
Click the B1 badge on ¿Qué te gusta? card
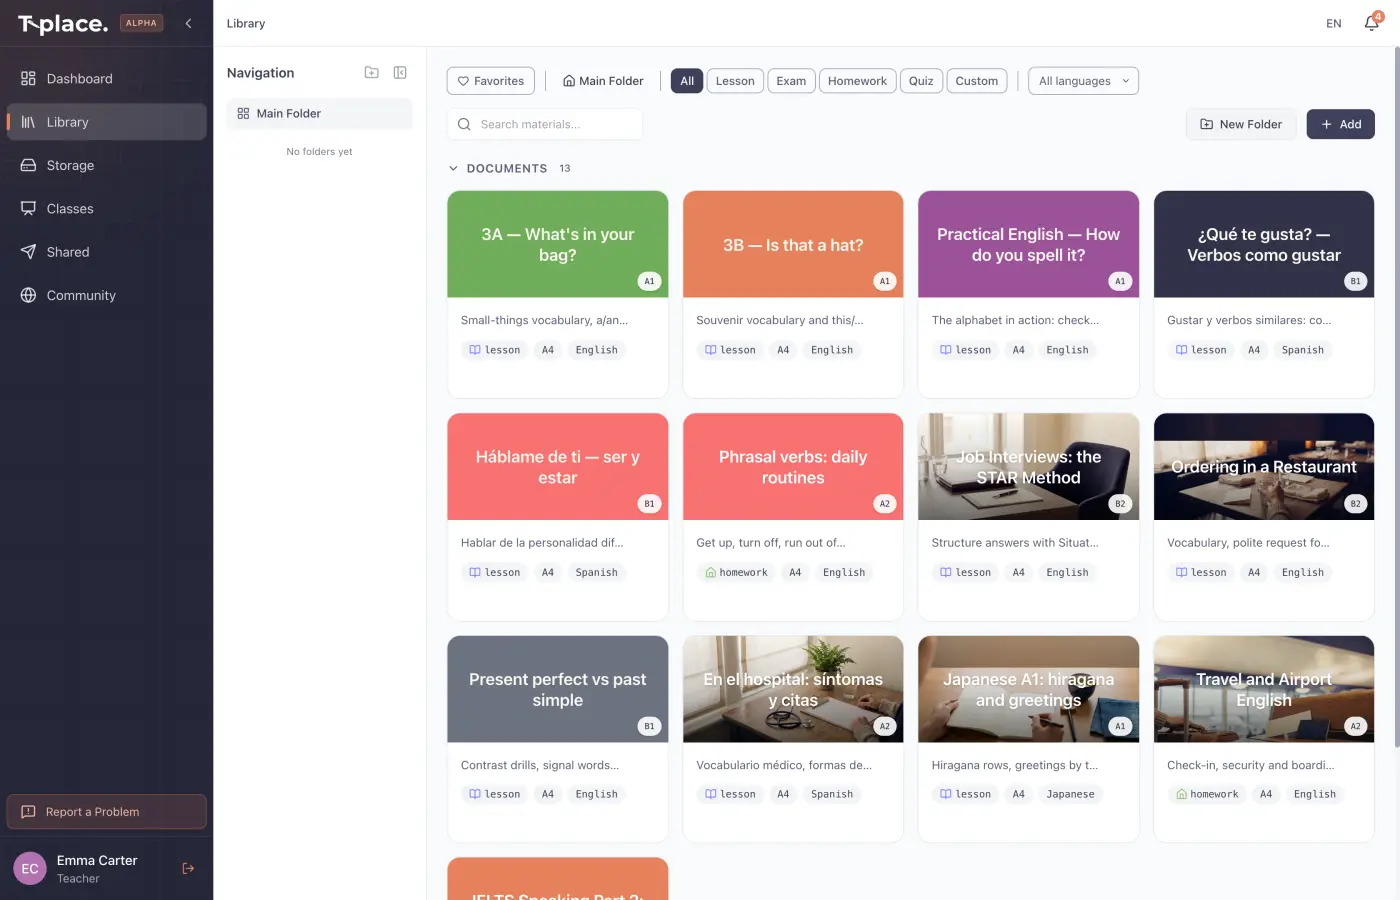[x=1355, y=282]
